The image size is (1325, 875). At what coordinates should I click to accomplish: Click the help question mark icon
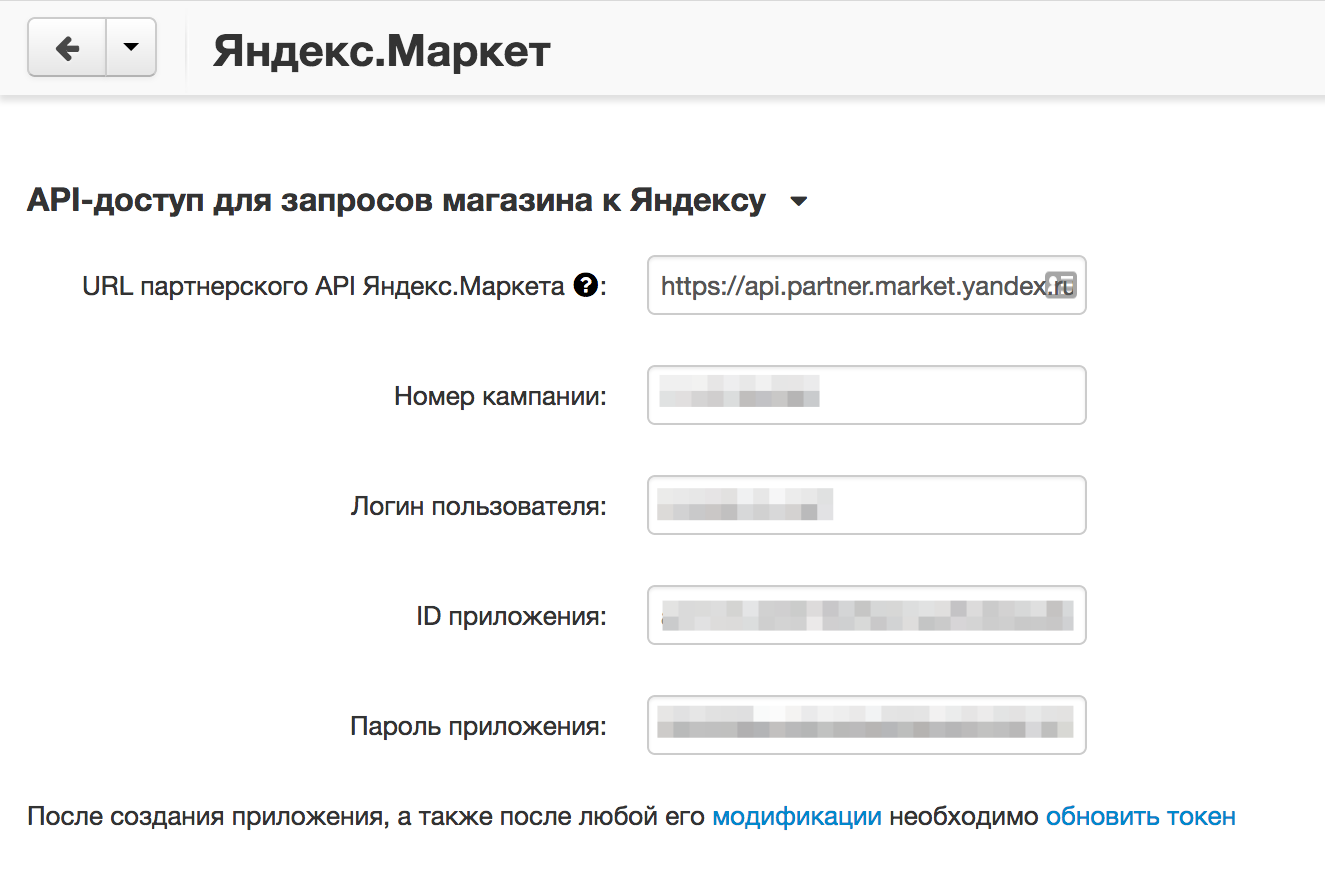pos(586,287)
